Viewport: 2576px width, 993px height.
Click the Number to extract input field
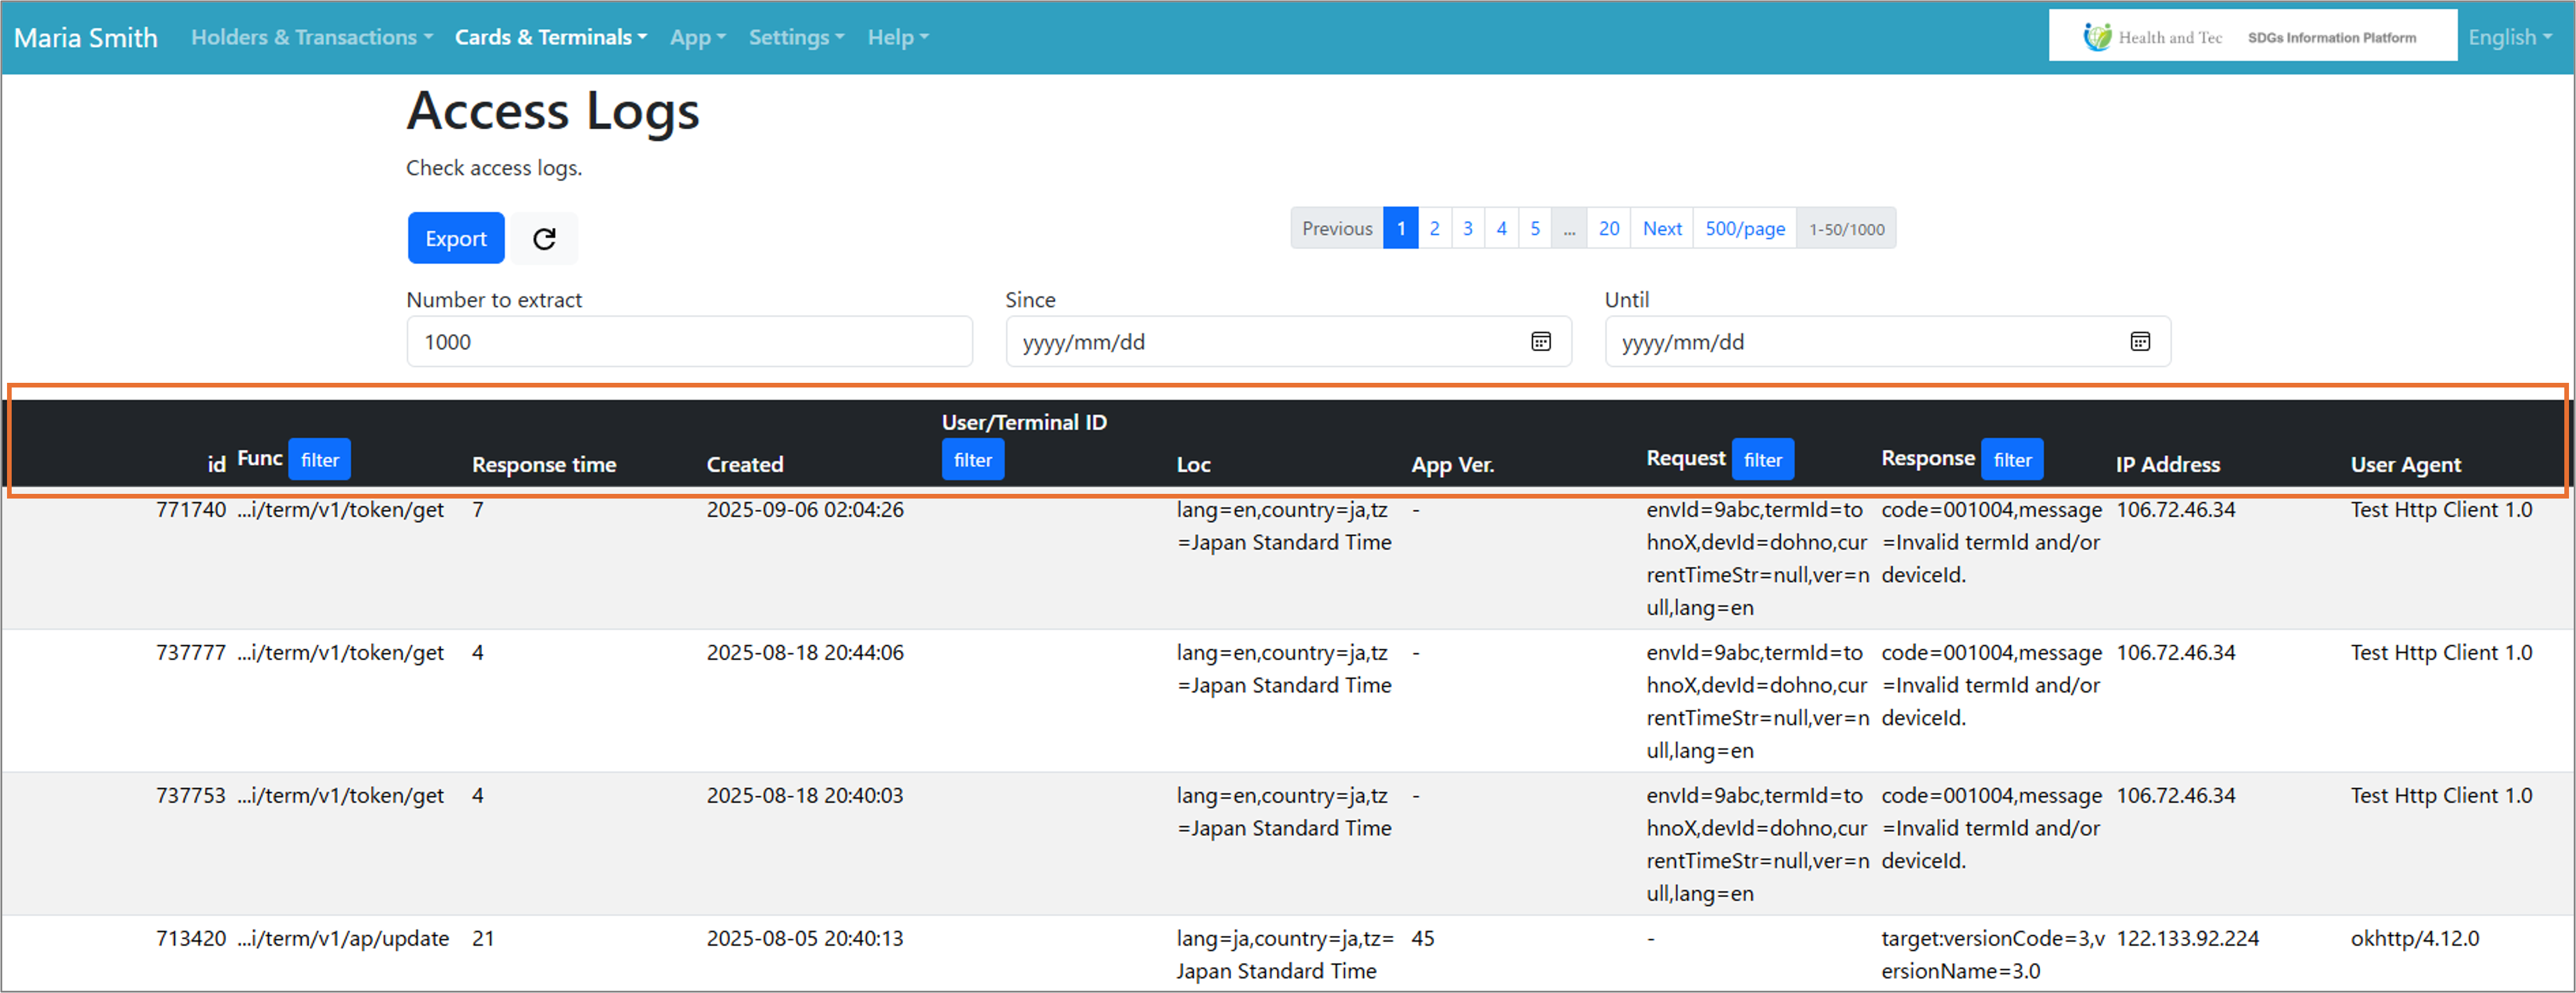tap(689, 342)
